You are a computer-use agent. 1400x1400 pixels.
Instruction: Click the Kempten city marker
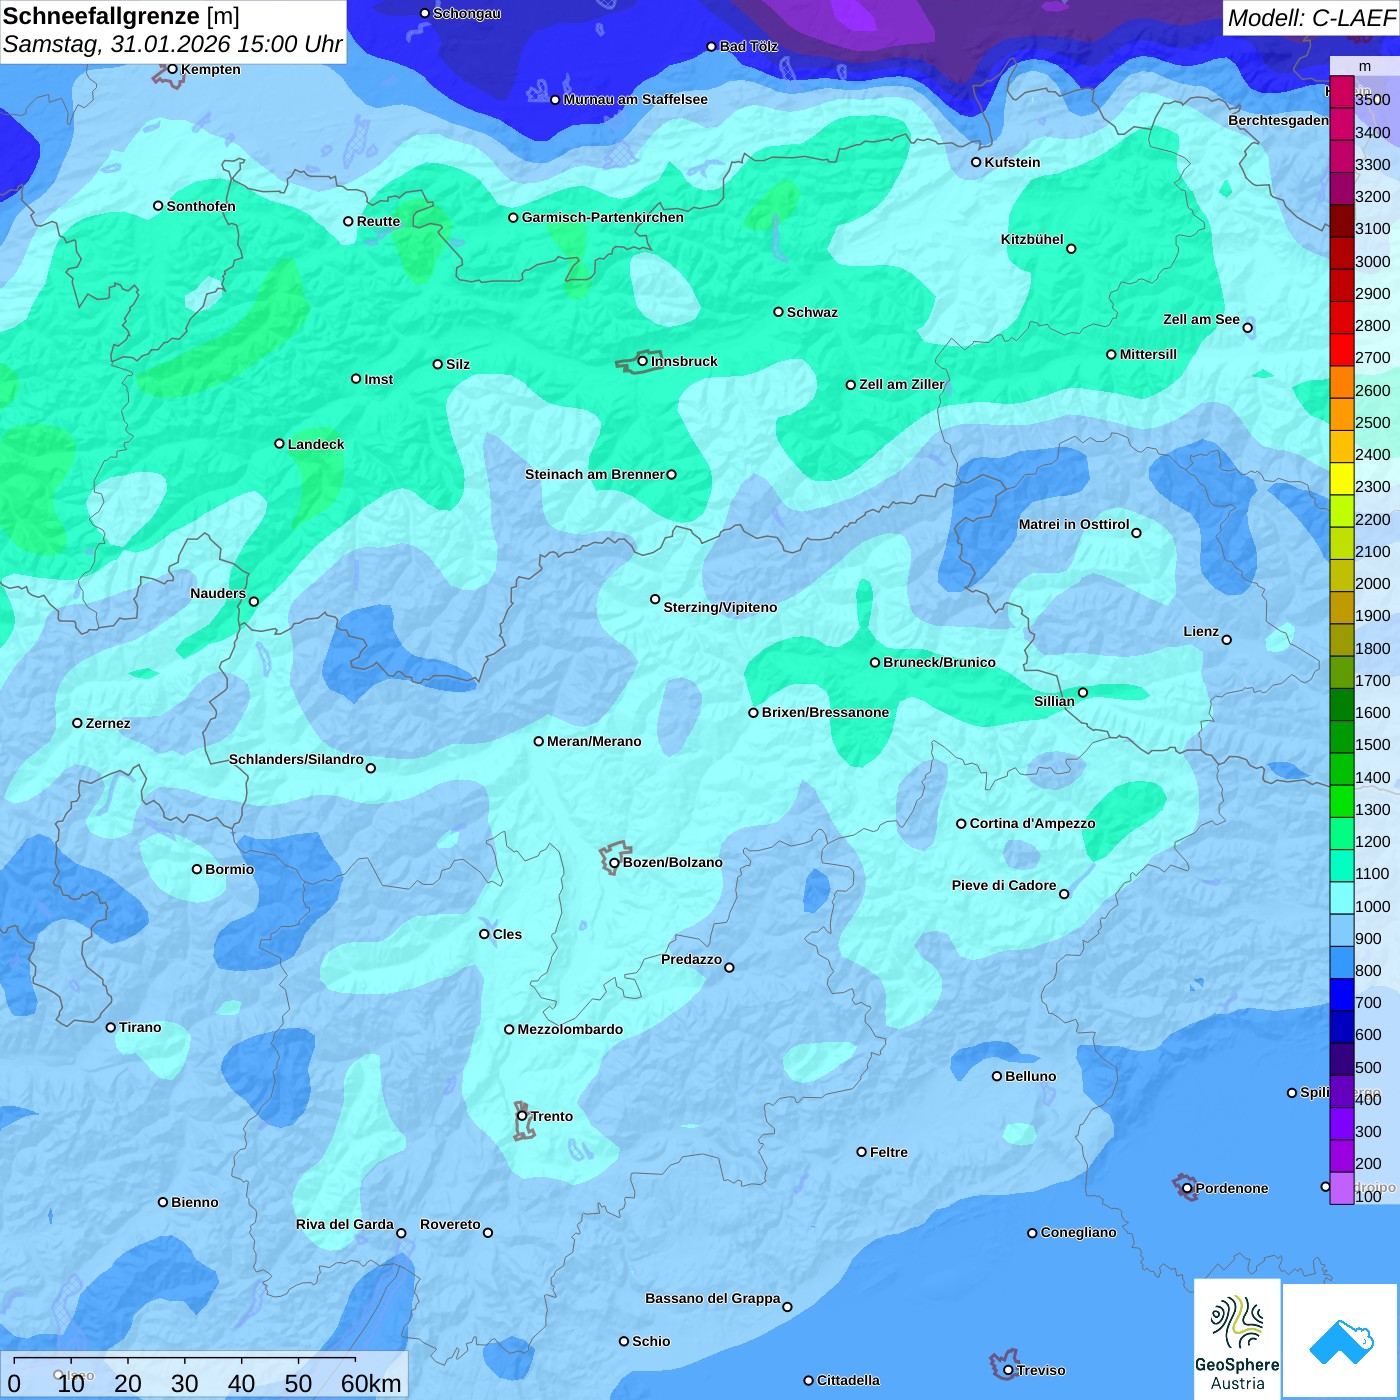(x=172, y=69)
